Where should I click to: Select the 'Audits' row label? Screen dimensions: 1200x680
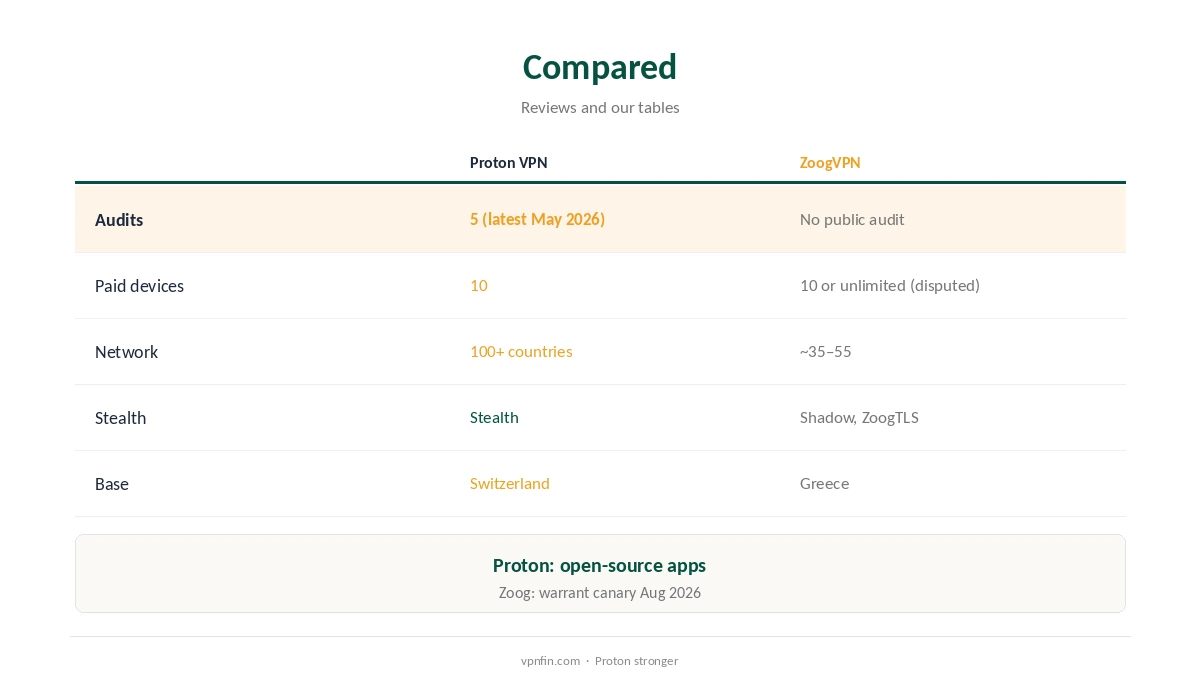[x=119, y=220]
